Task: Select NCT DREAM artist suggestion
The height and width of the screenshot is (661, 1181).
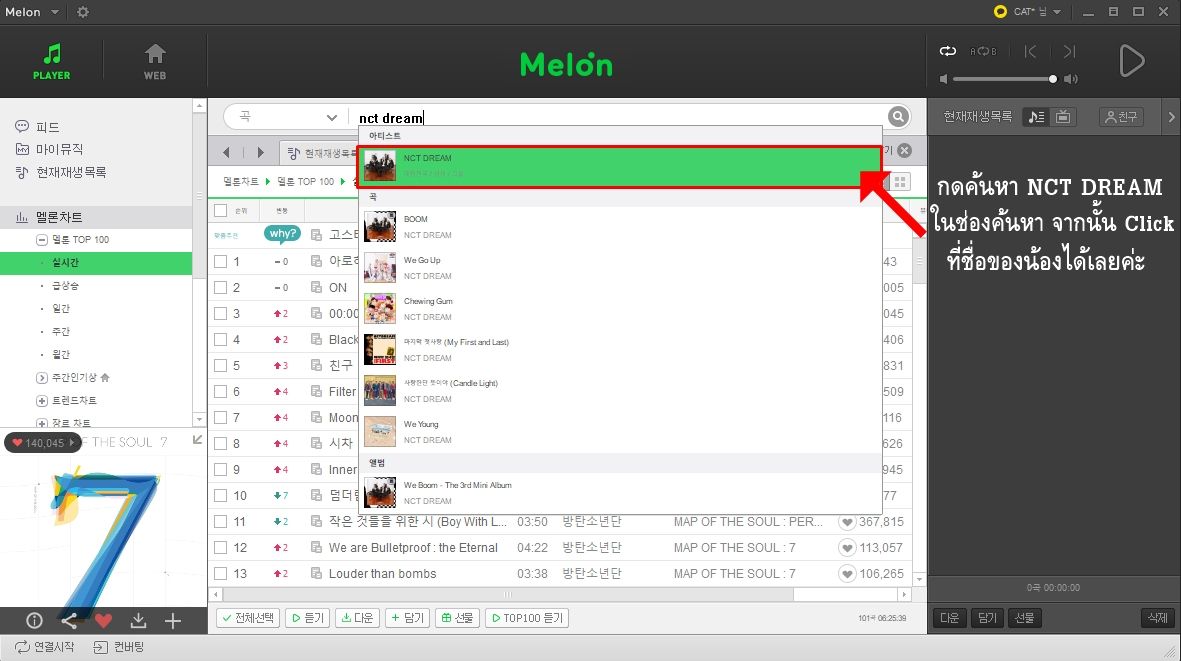Action: tap(620, 166)
